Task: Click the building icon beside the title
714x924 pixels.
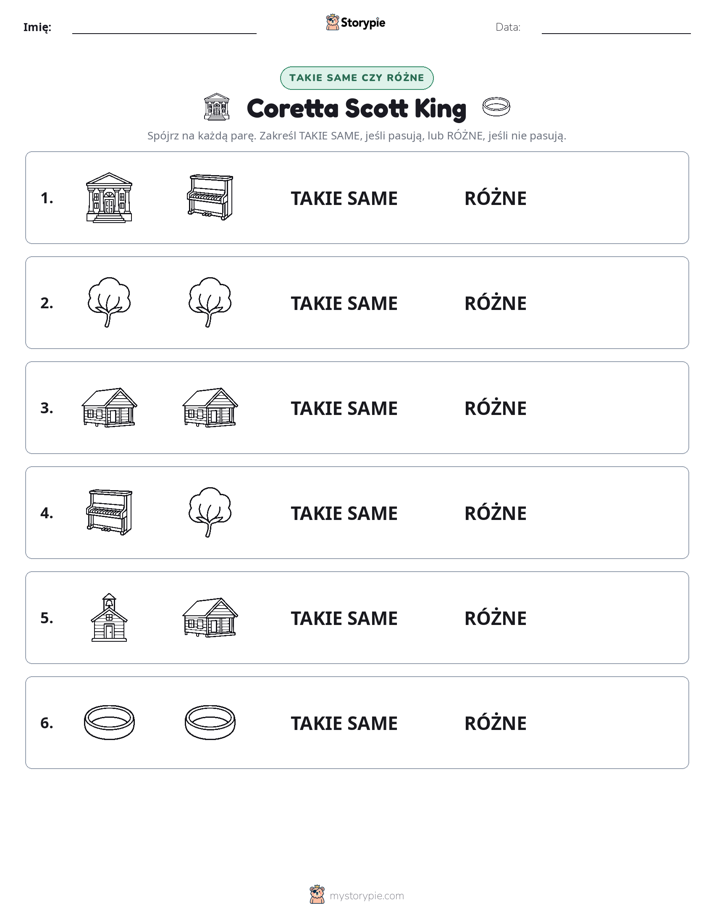Action: (x=216, y=107)
